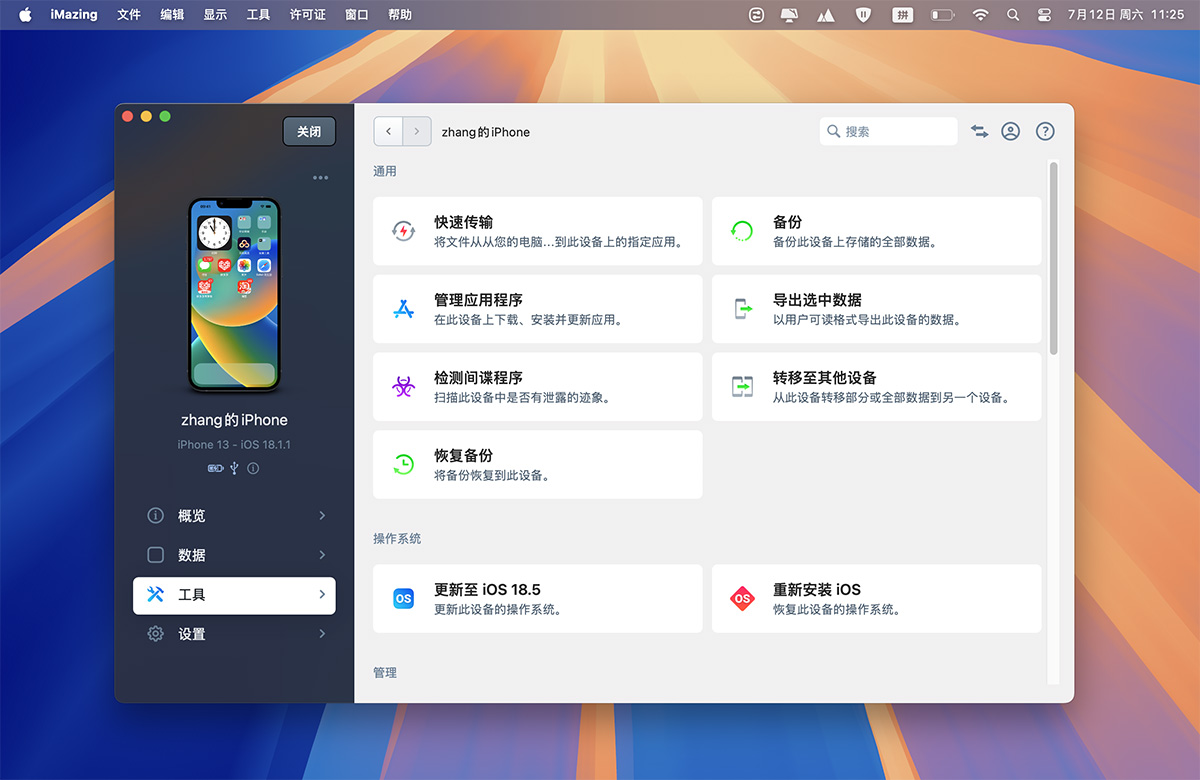Click the USB connection icon under device name
Viewport: 1200px width, 780px height.
(x=234, y=468)
